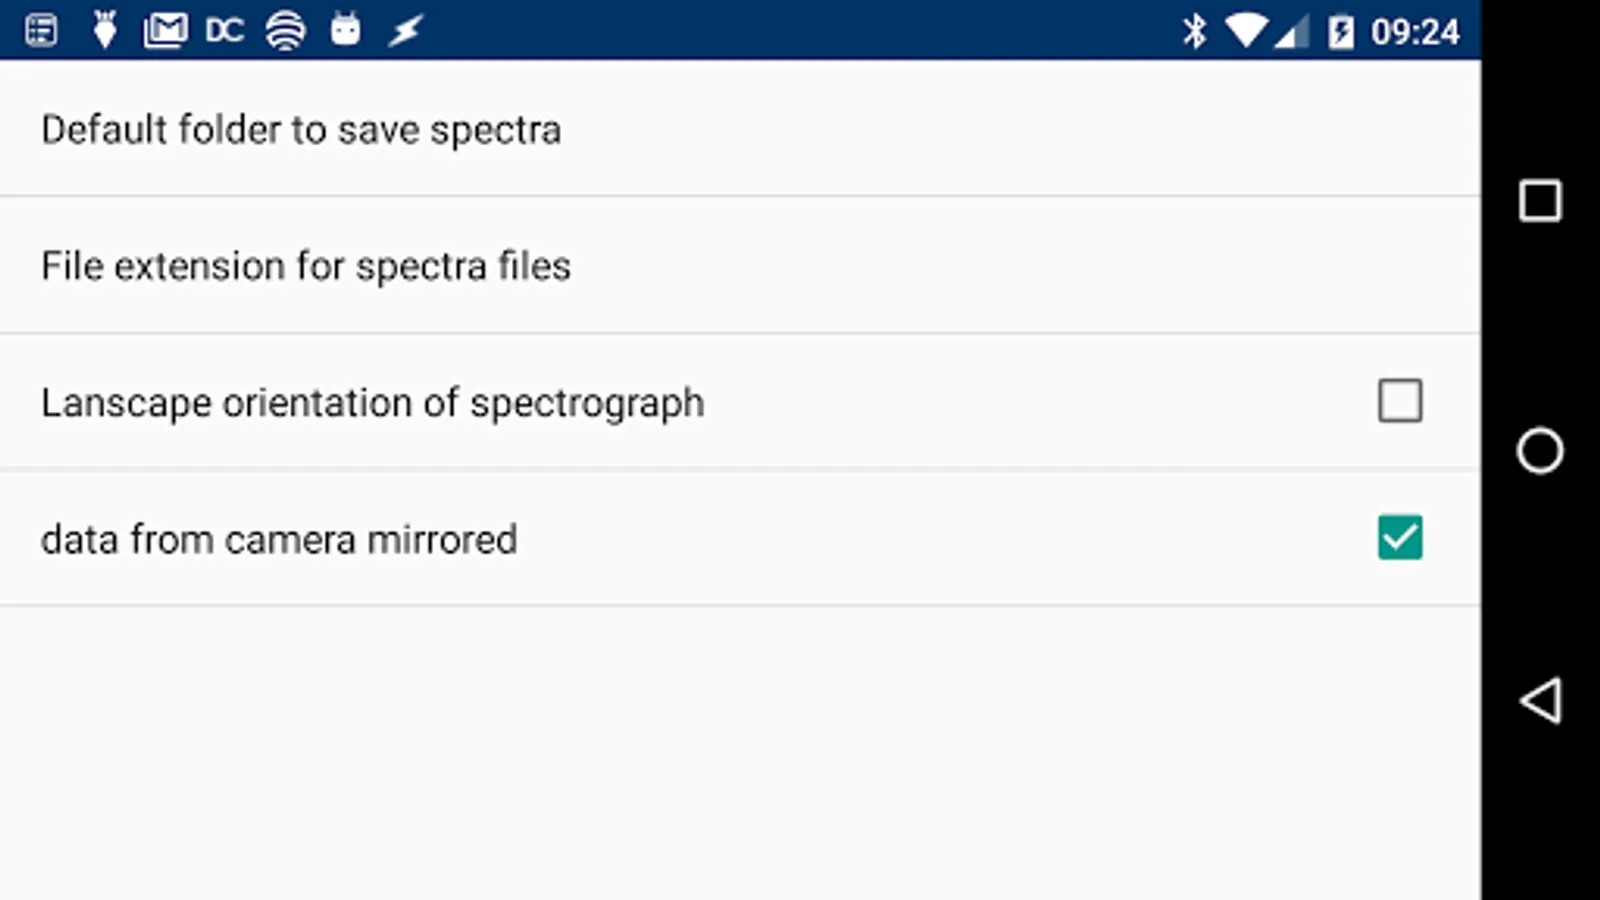Screen dimensions: 1600x900
Task: Tap the DC notification icon
Action: coord(224,31)
